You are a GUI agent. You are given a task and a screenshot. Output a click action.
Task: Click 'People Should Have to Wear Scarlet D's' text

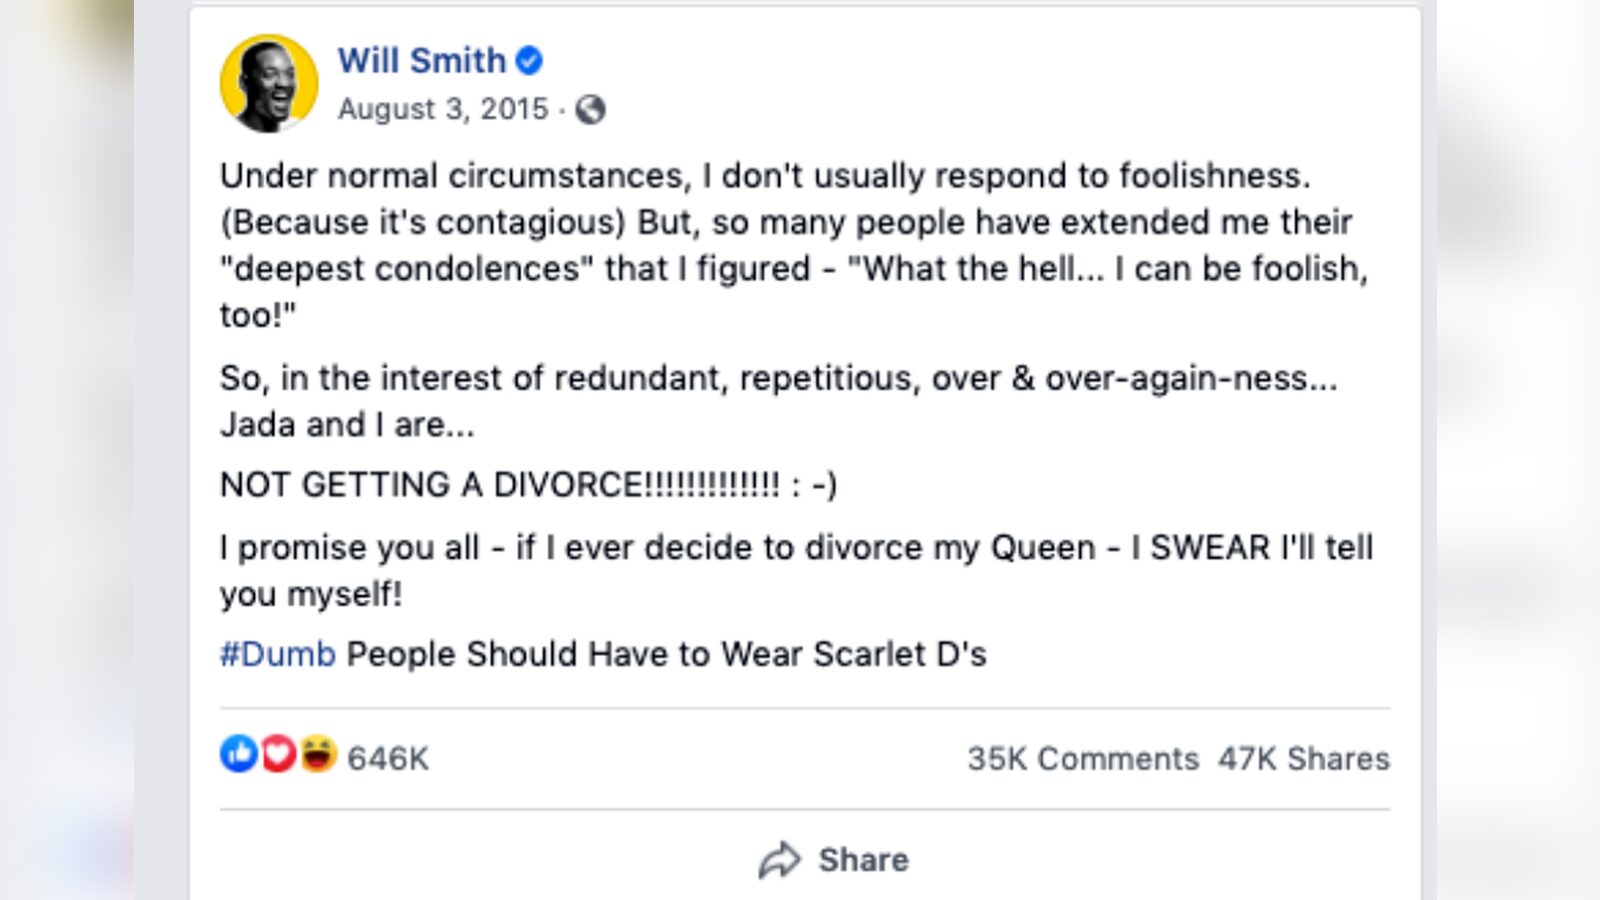[x=666, y=654]
